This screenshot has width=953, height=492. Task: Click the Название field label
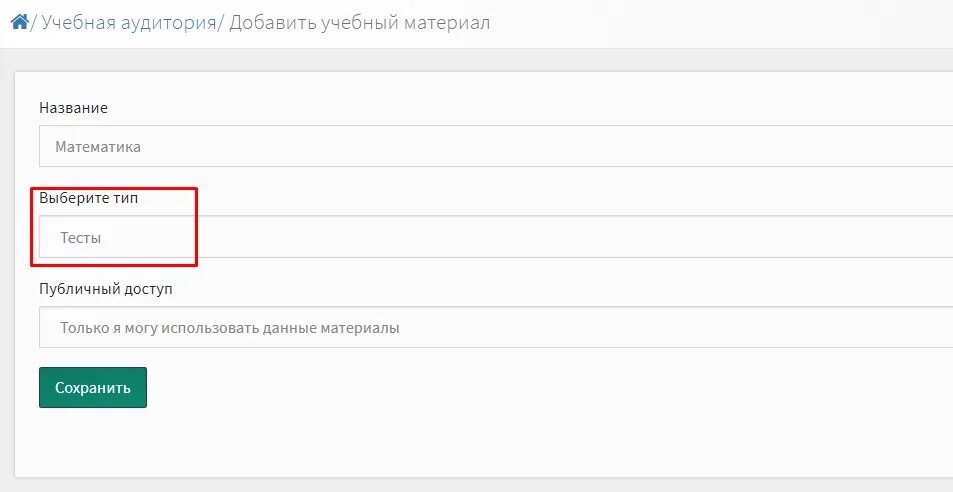pyautogui.click(x=73, y=107)
